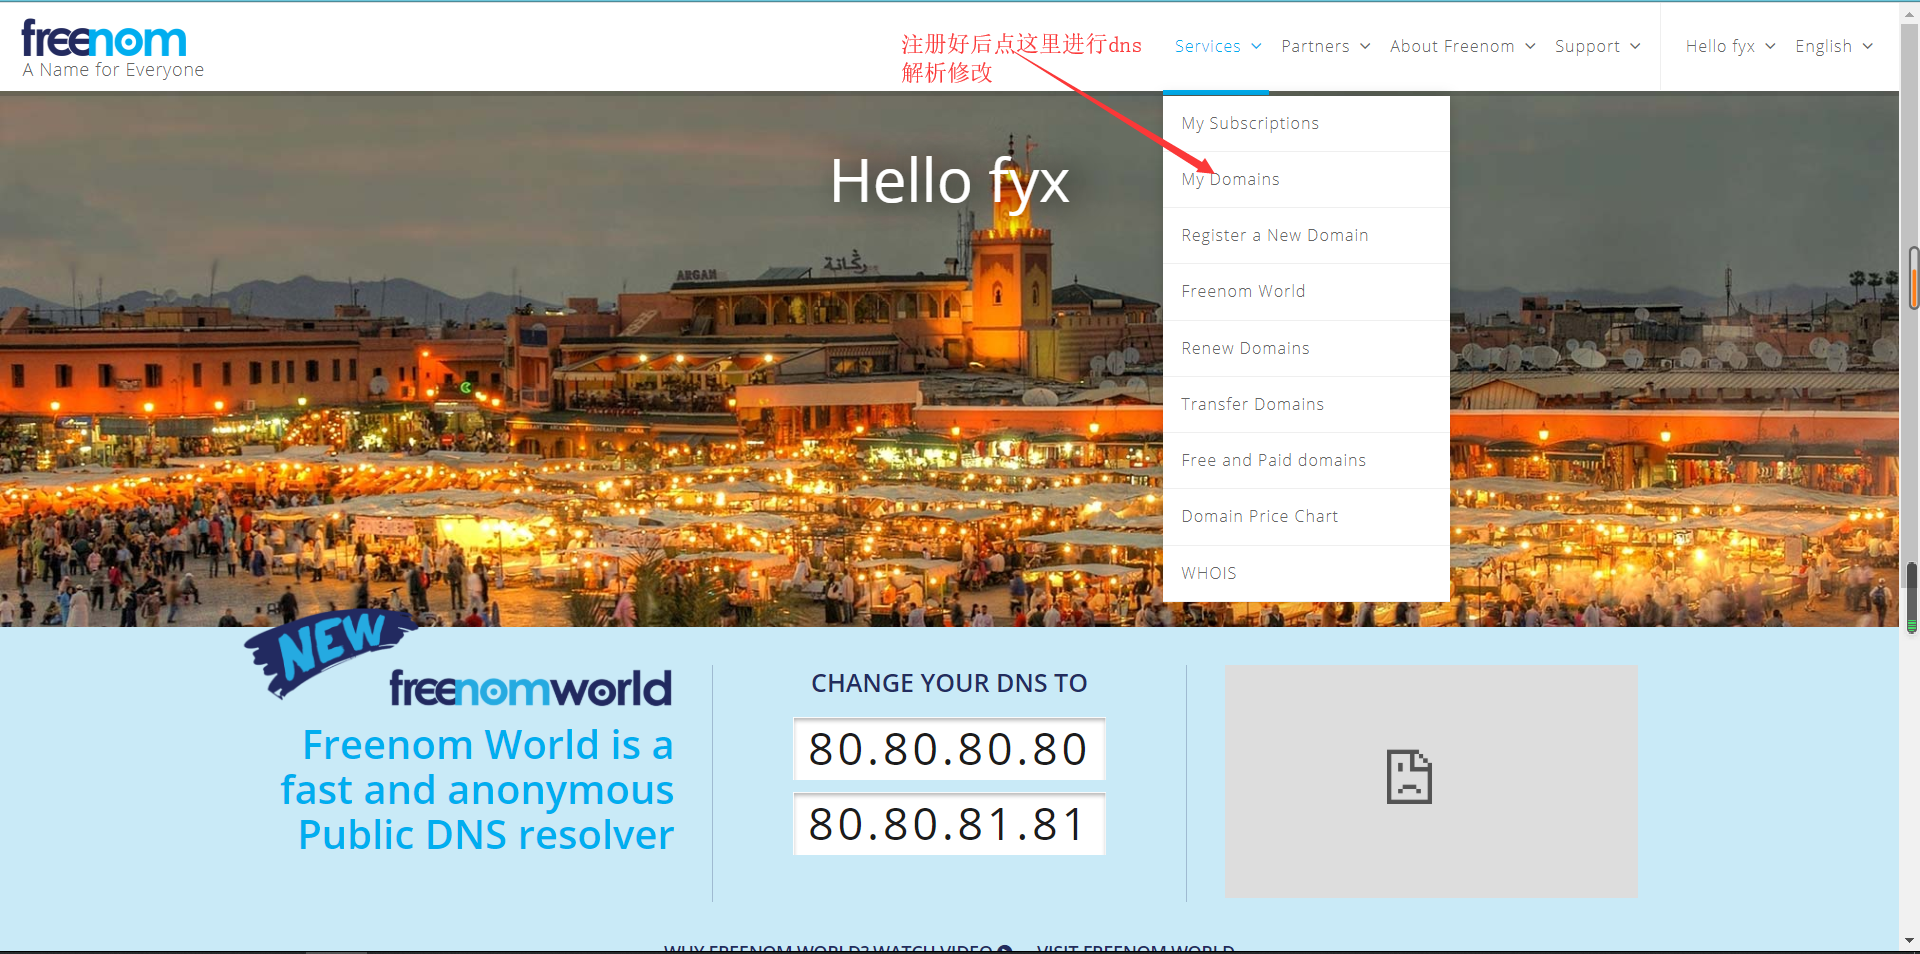Select My Domains from Services menu
Screen dimensions: 1920x954
coord(1231,179)
